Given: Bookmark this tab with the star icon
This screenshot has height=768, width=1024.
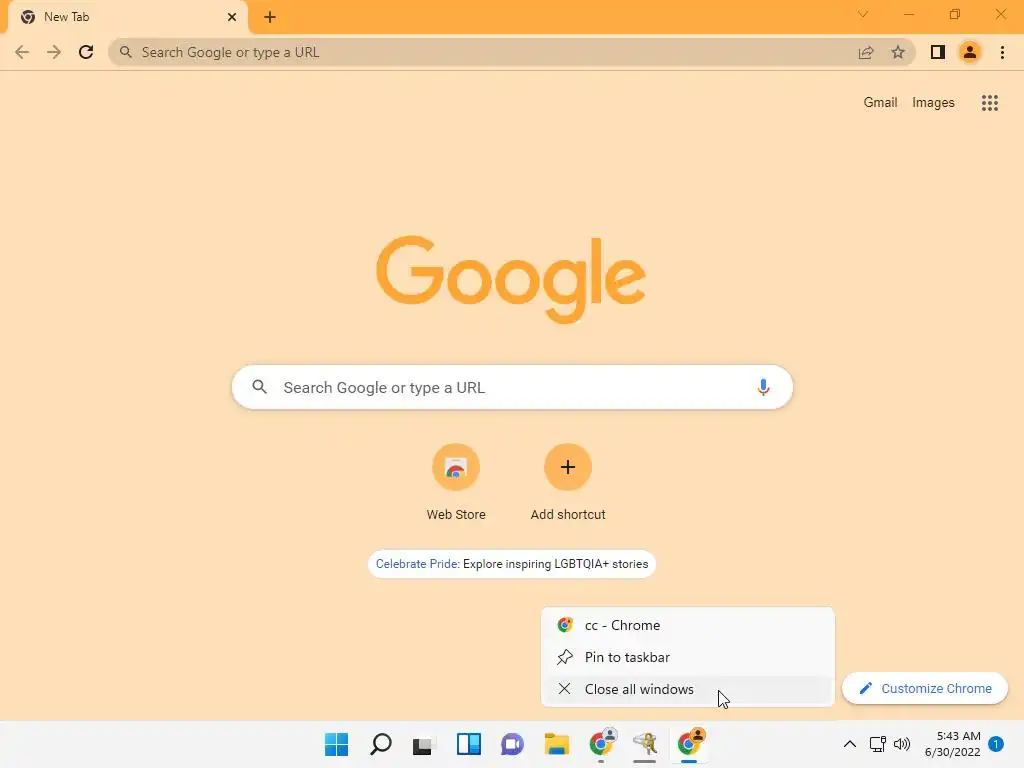Looking at the screenshot, I should 898,52.
